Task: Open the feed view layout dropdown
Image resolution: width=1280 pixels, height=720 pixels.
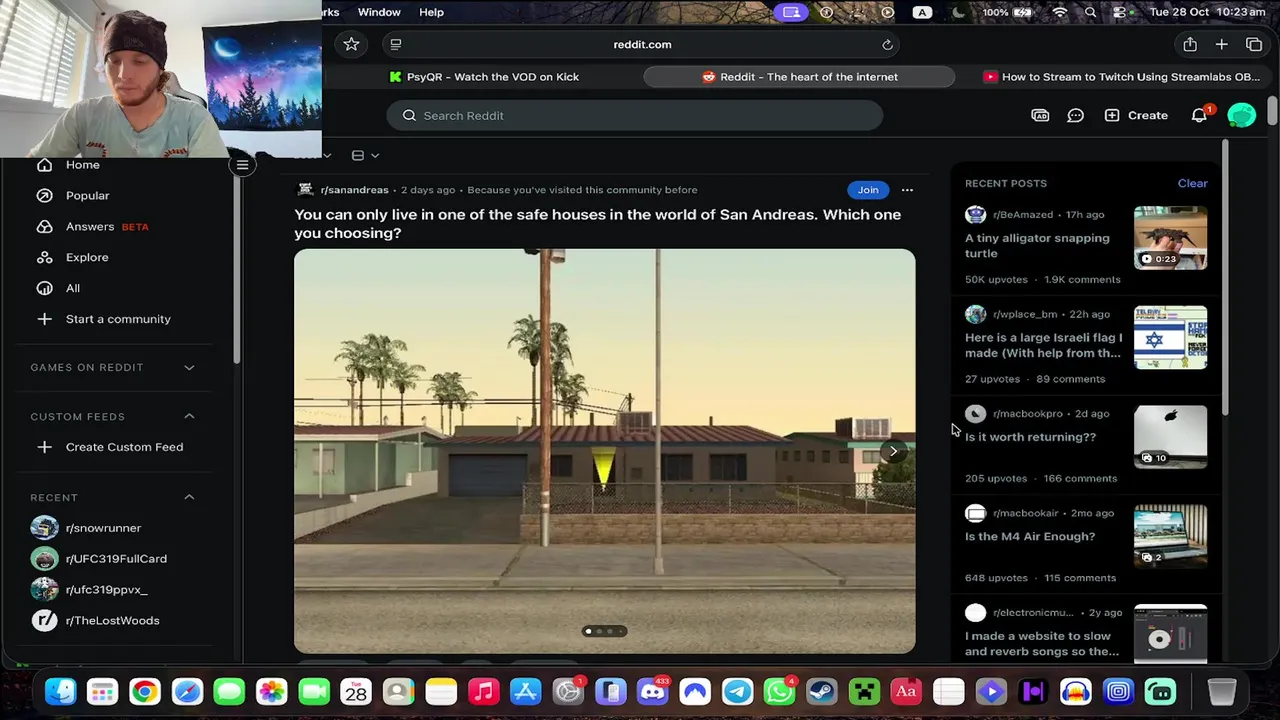Action: pos(365,155)
